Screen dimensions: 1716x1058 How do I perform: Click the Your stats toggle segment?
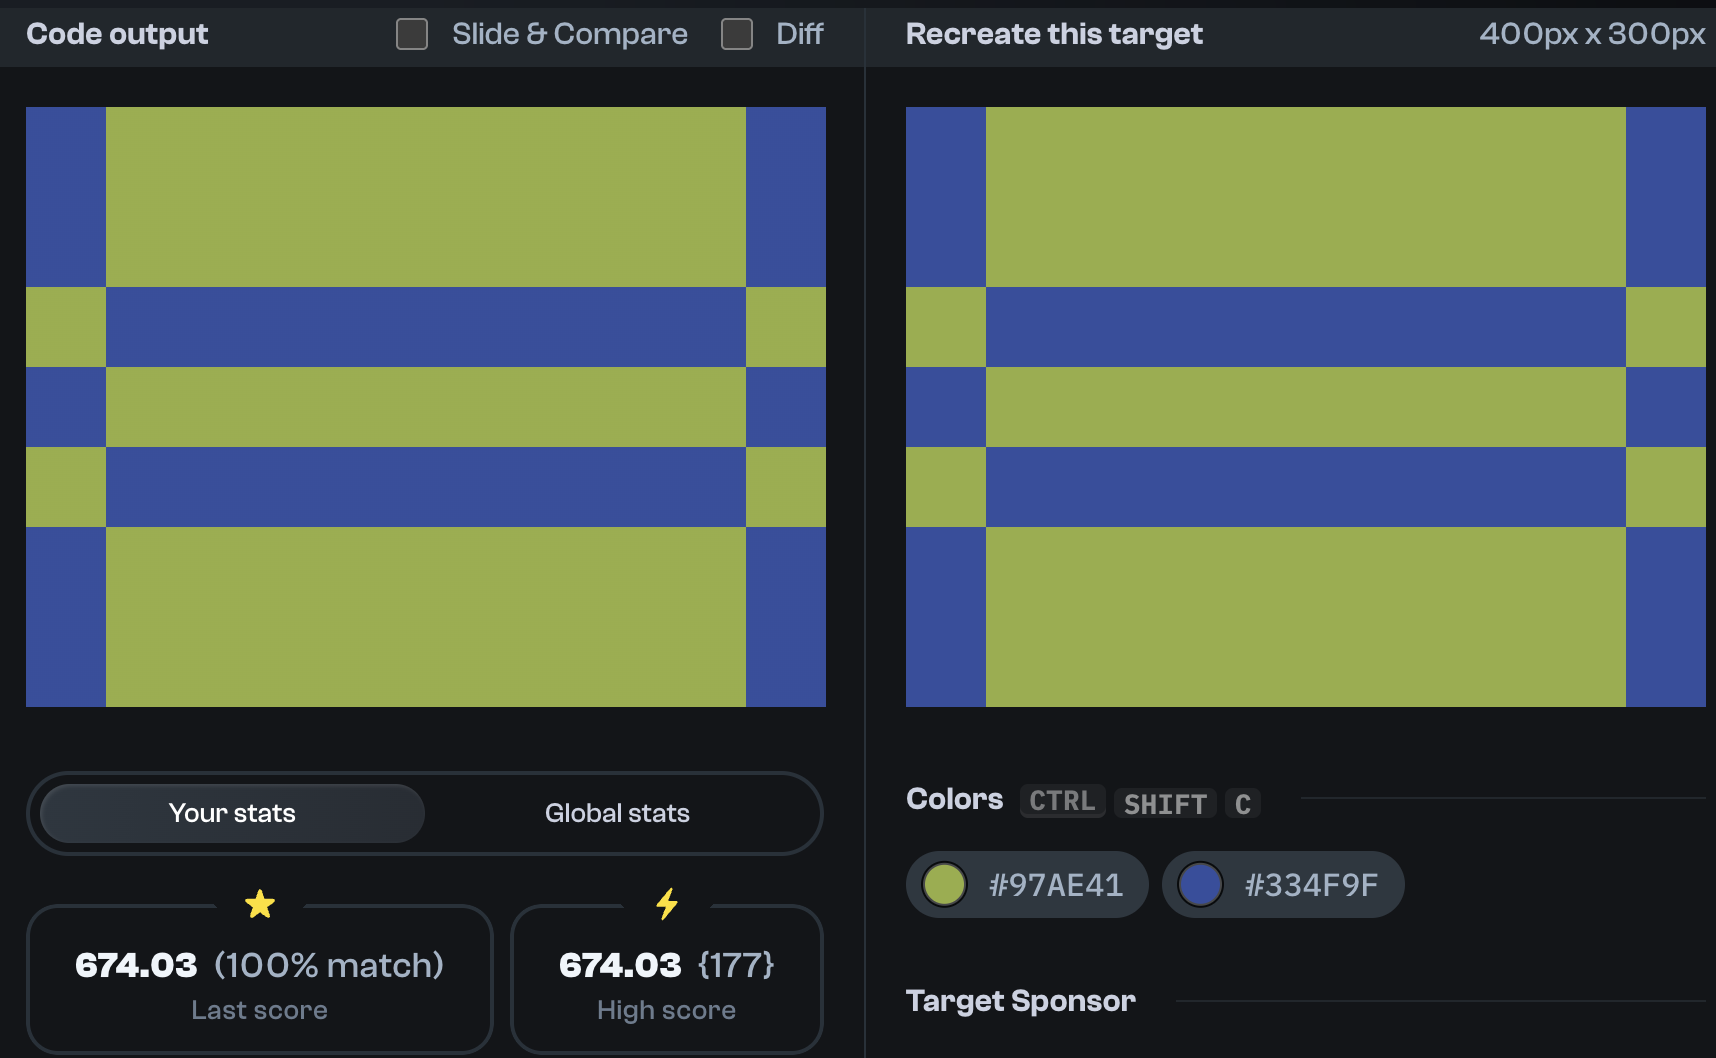coord(231,813)
